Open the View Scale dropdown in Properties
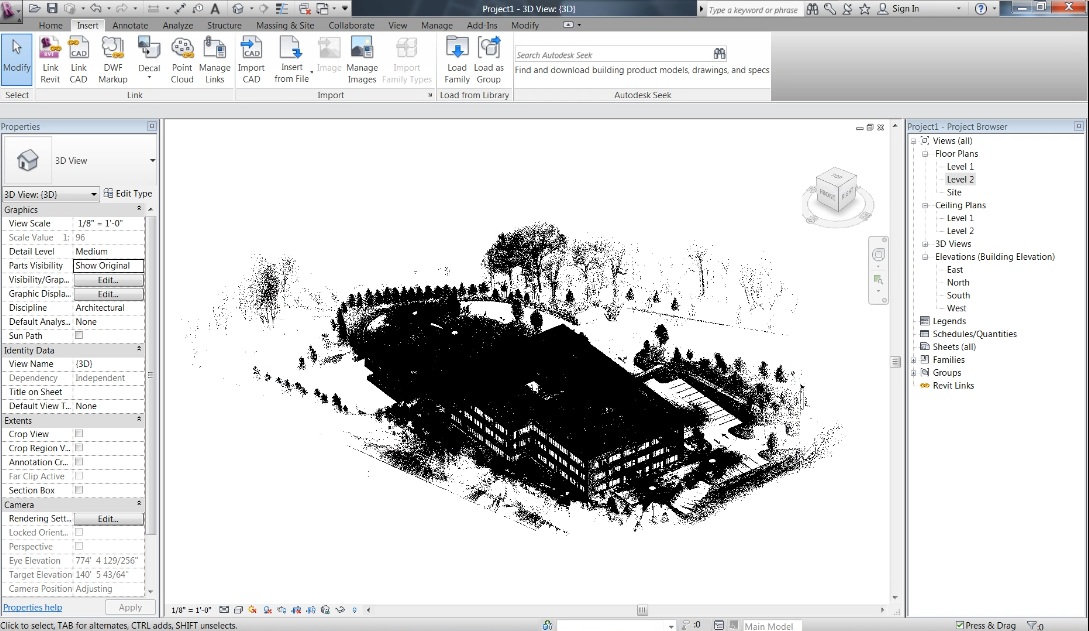 tap(107, 224)
